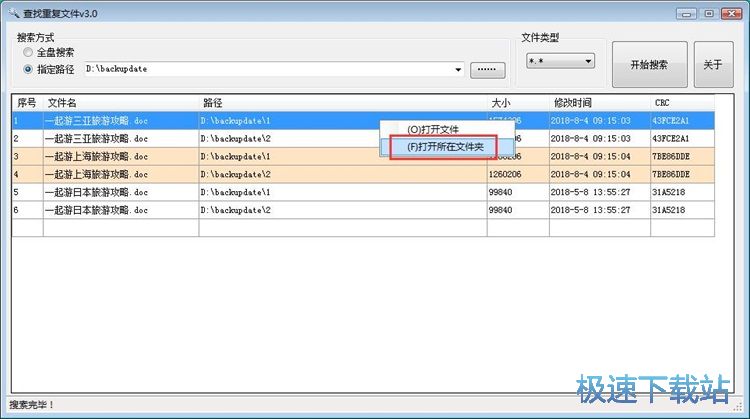Click the modified time in row 2

[590, 139]
